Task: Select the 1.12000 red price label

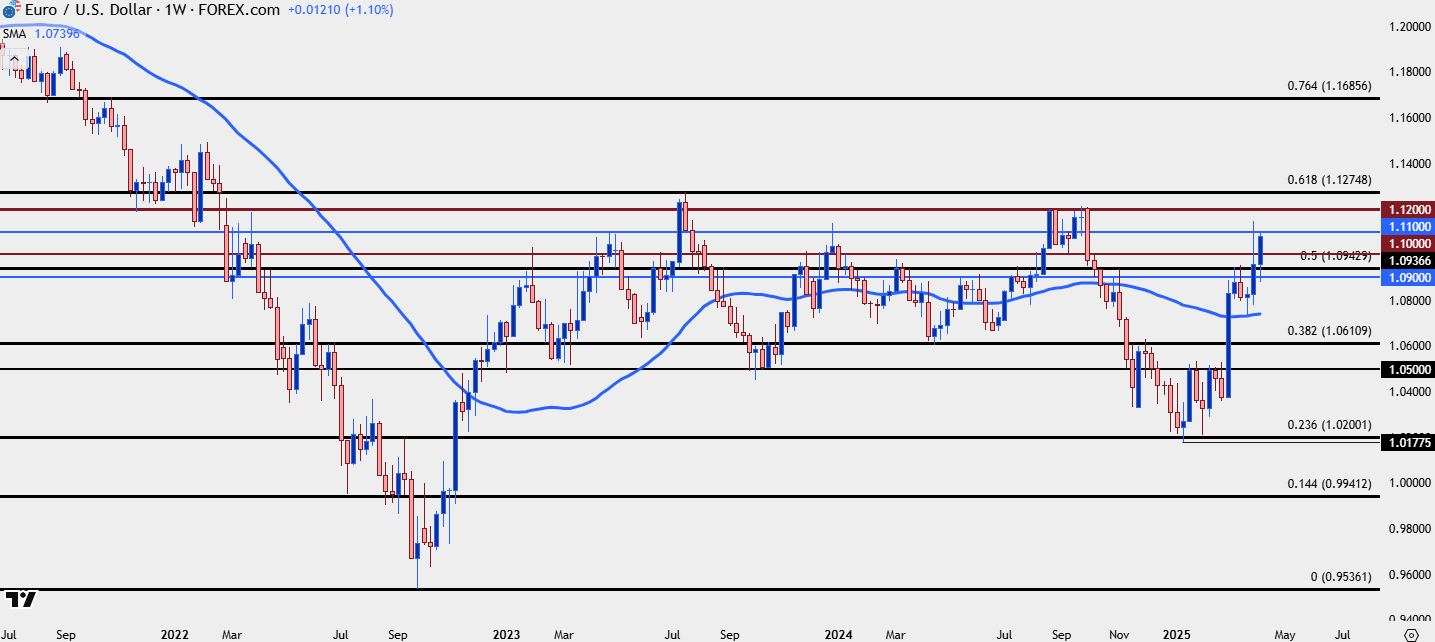Action: click(x=1406, y=209)
